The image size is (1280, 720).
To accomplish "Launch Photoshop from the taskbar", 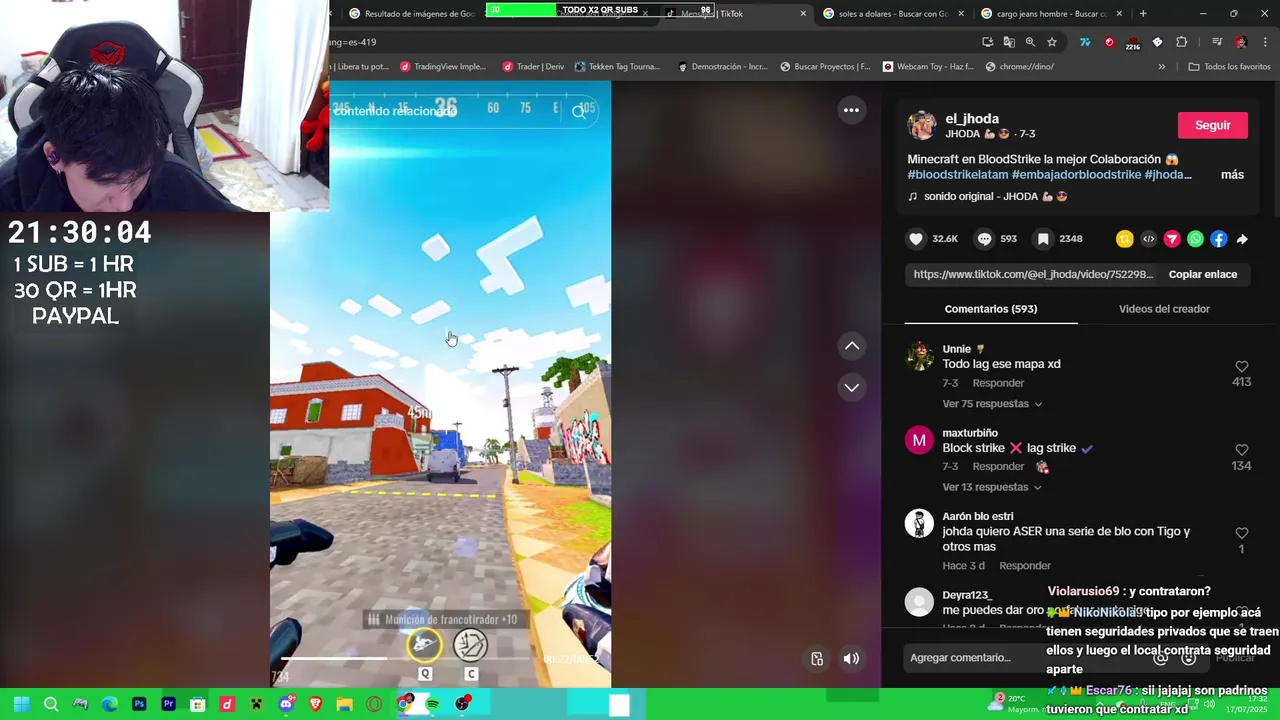I will coord(139,704).
